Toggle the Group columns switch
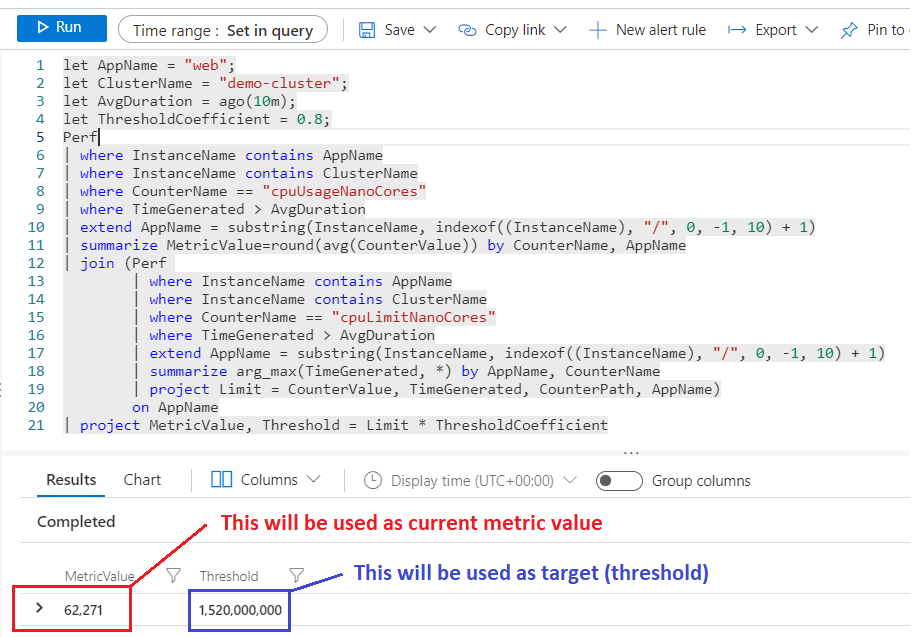 pyautogui.click(x=619, y=480)
